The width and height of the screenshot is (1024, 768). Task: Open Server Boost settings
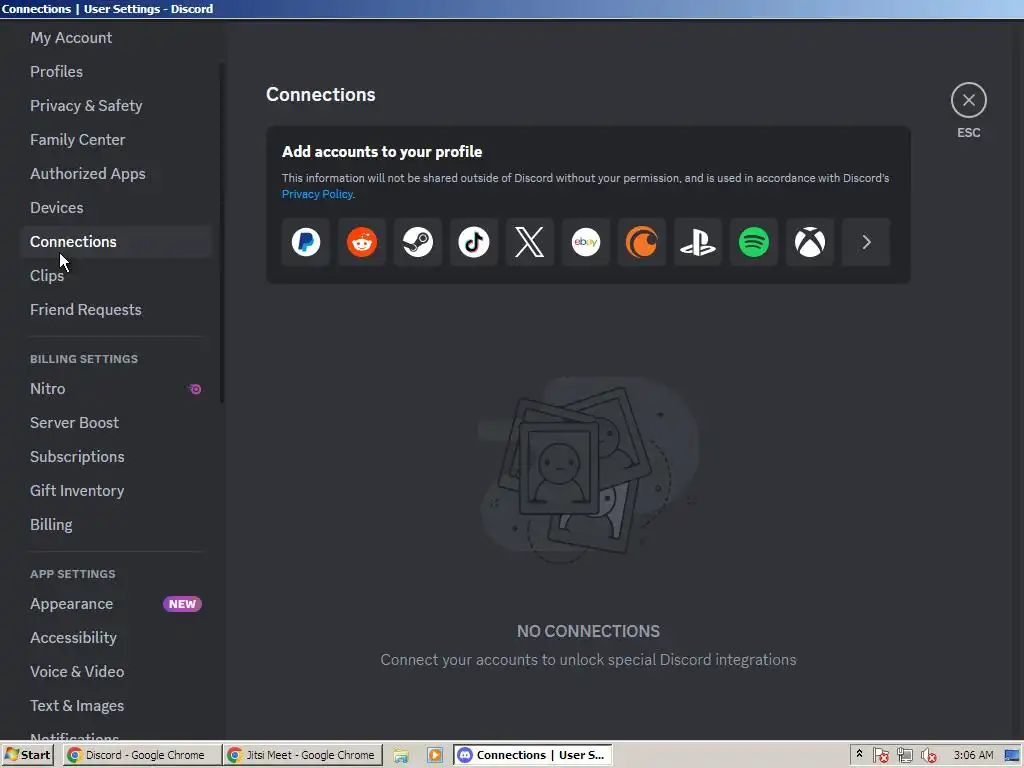click(x=116, y=423)
